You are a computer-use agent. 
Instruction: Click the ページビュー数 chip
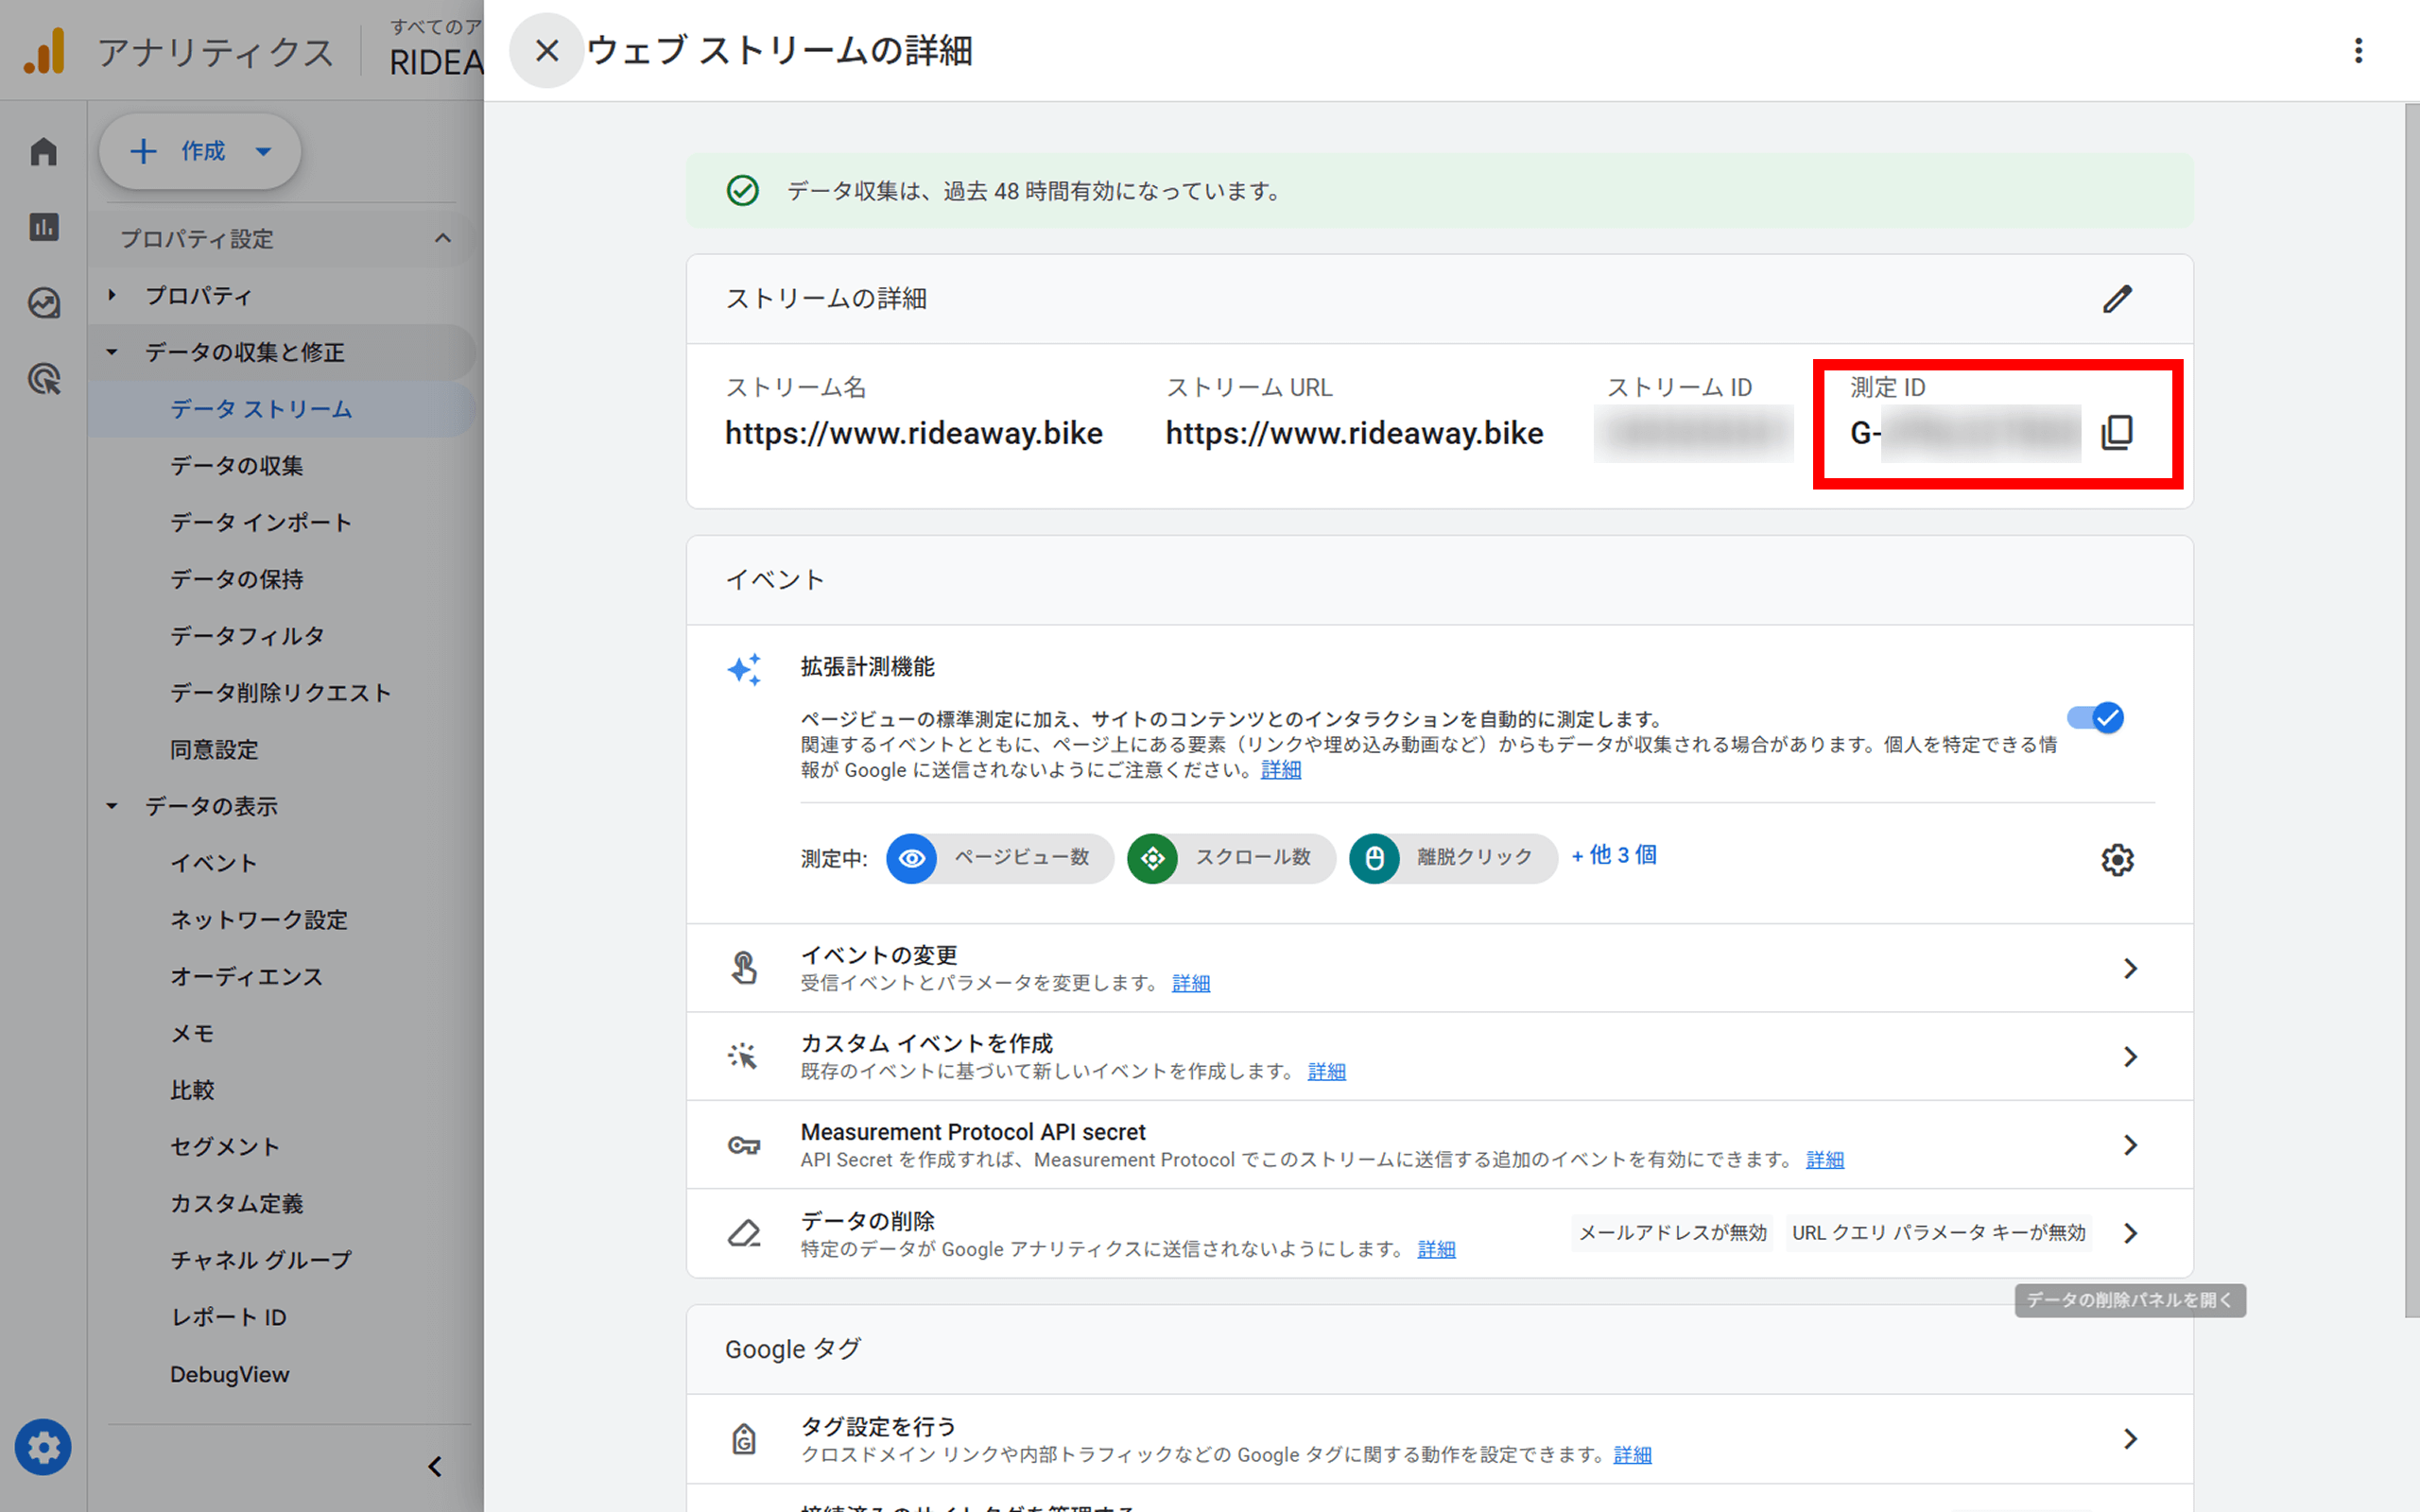click(997, 858)
